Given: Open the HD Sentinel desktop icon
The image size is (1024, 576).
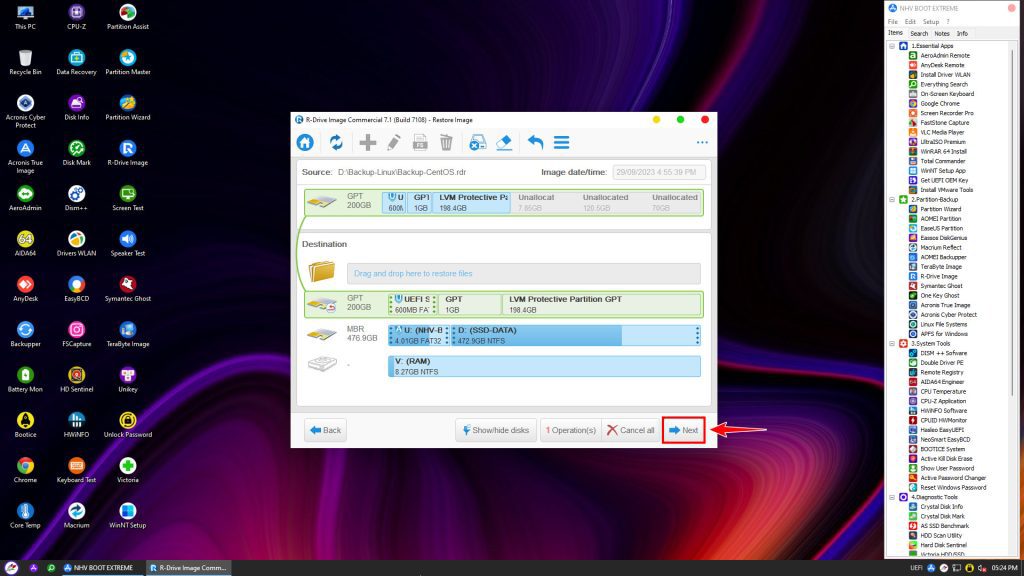Looking at the screenshot, I should coord(76,379).
